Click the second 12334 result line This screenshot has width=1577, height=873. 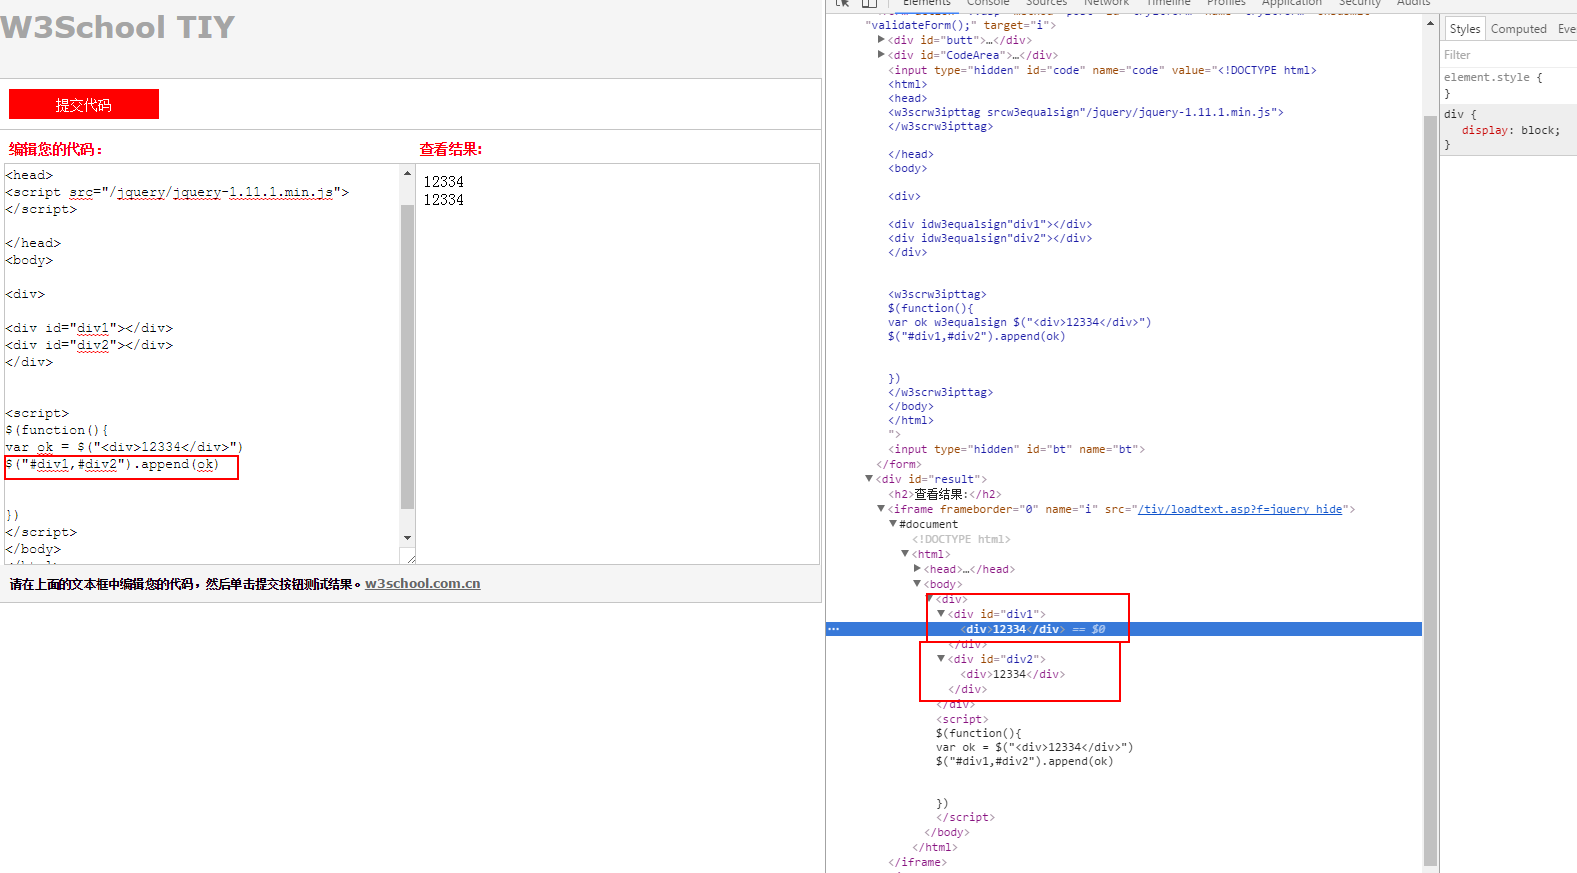(x=443, y=200)
